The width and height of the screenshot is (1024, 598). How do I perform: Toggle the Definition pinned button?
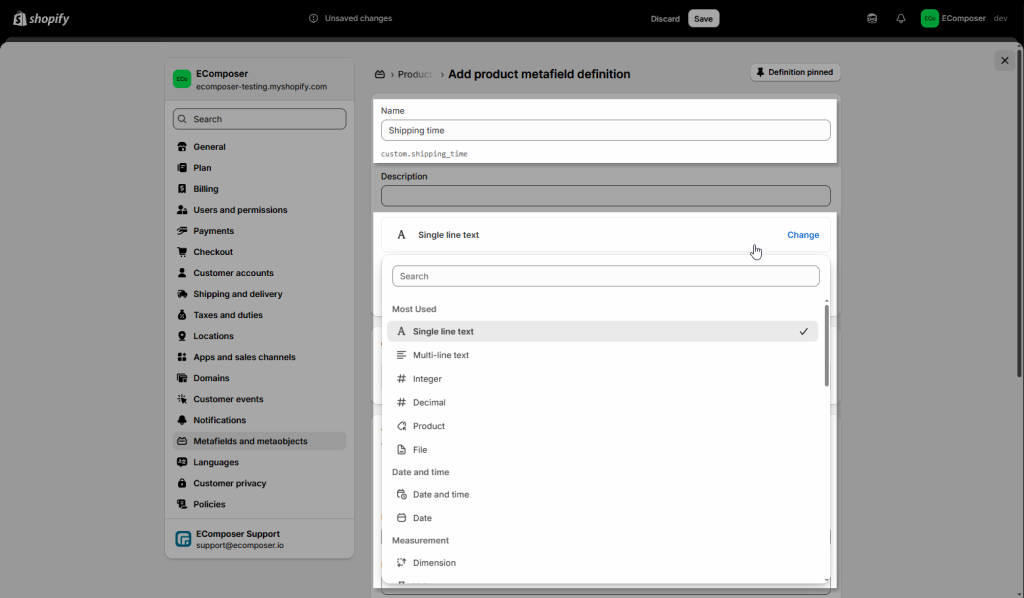click(x=795, y=72)
